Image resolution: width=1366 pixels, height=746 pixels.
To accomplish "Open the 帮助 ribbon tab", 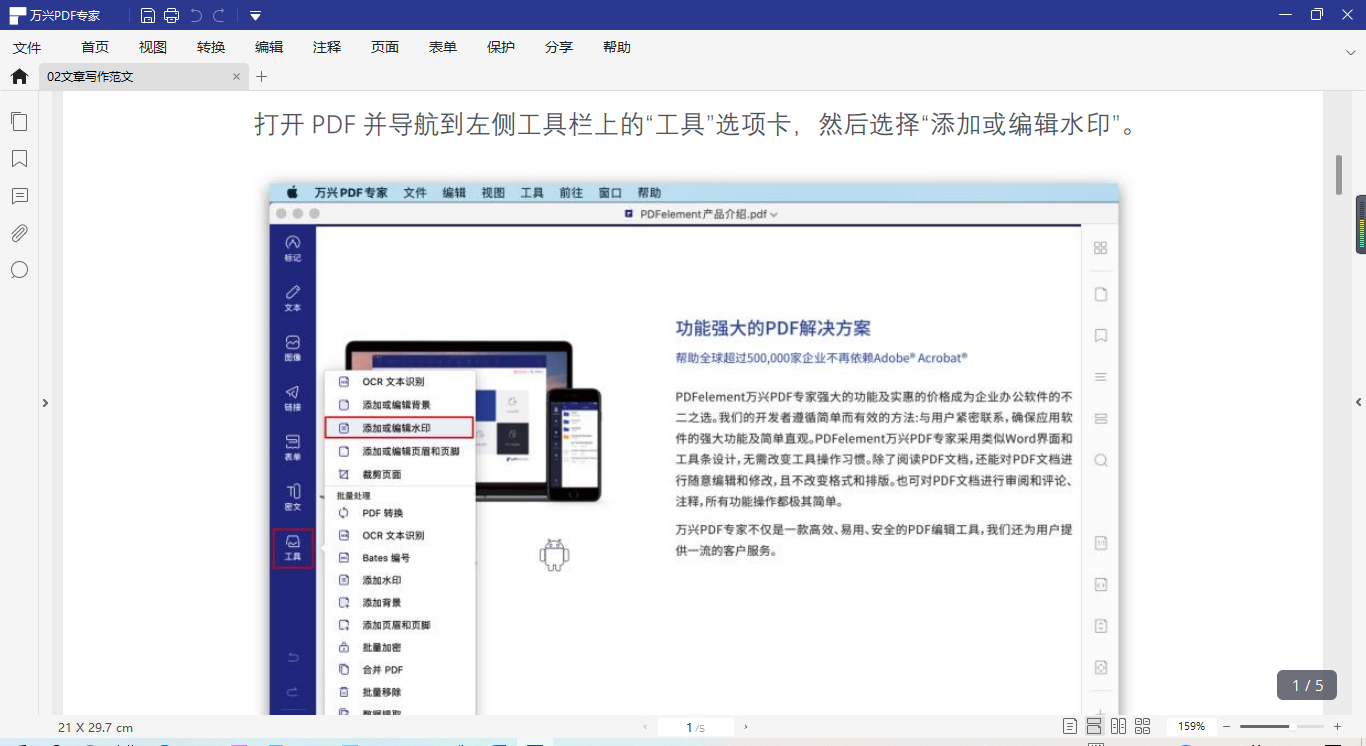I will 617,47.
